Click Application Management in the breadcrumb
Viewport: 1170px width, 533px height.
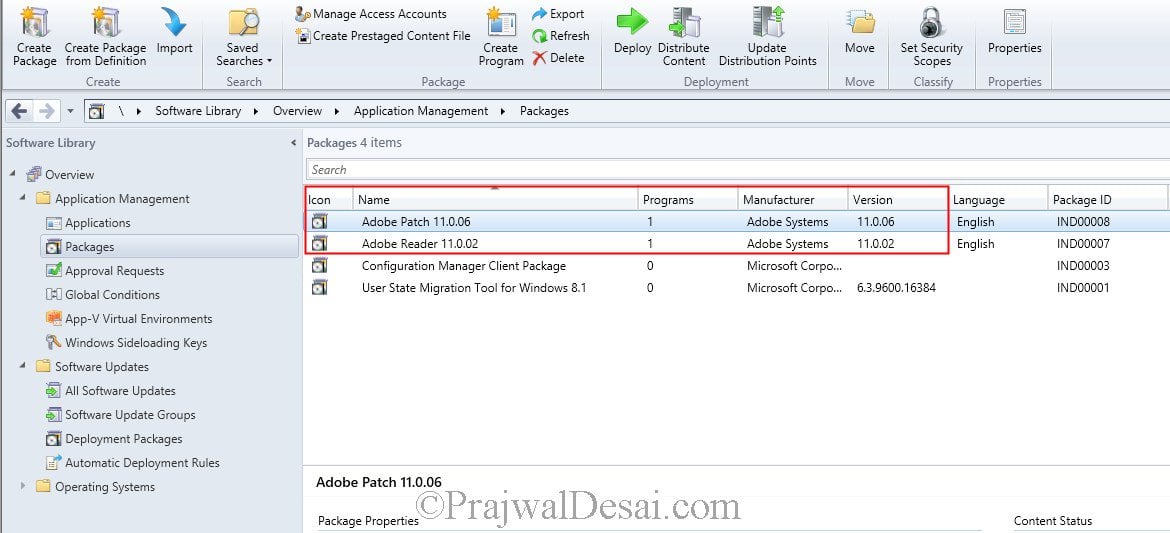[421, 111]
